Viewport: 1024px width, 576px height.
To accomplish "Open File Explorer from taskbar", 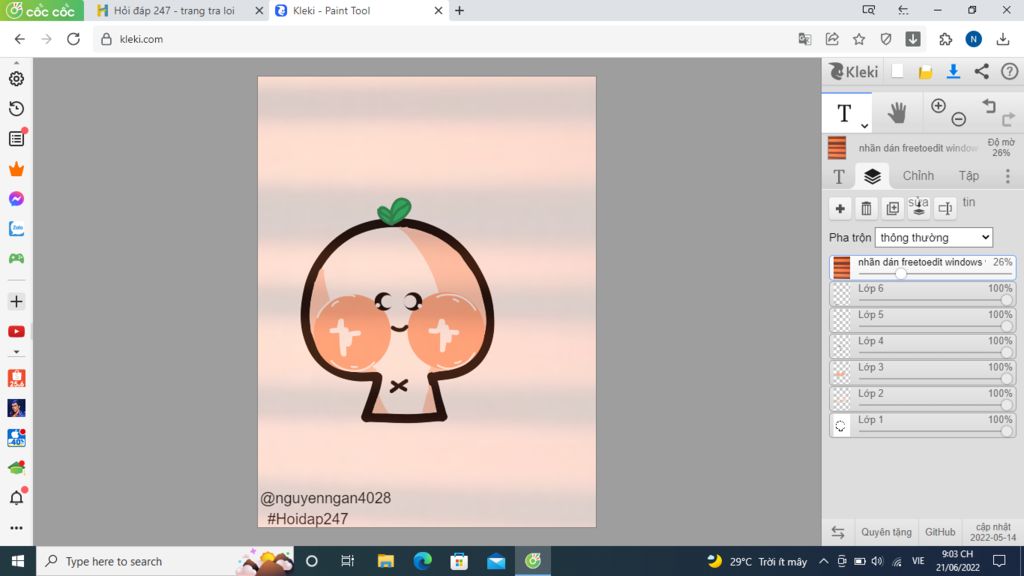I will tap(386, 561).
